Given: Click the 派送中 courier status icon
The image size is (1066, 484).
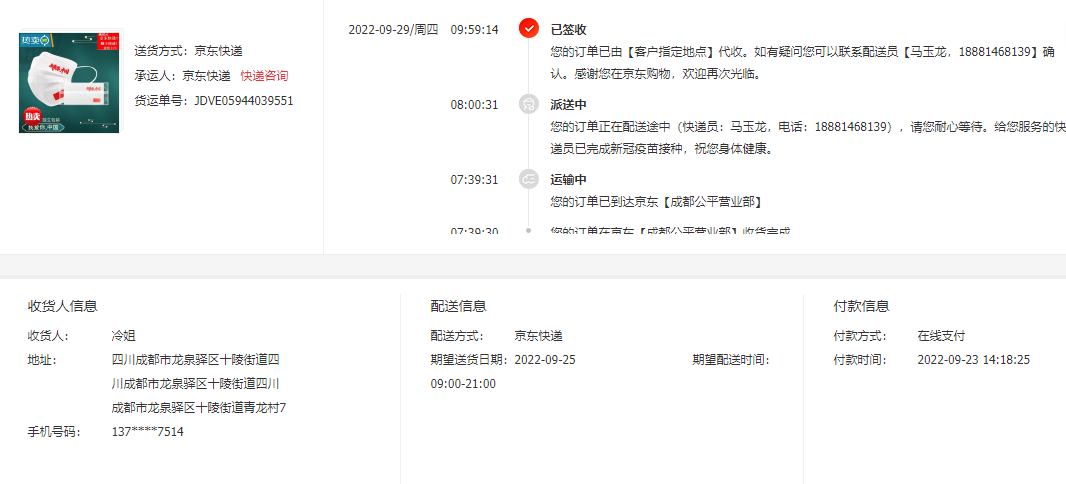Looking at the screenshot, I should (528, 104).
